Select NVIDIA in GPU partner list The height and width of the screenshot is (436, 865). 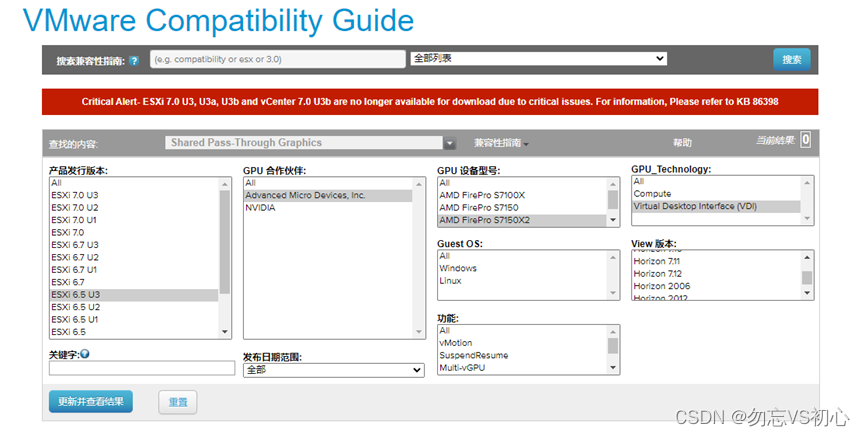(x=328, y=208)
